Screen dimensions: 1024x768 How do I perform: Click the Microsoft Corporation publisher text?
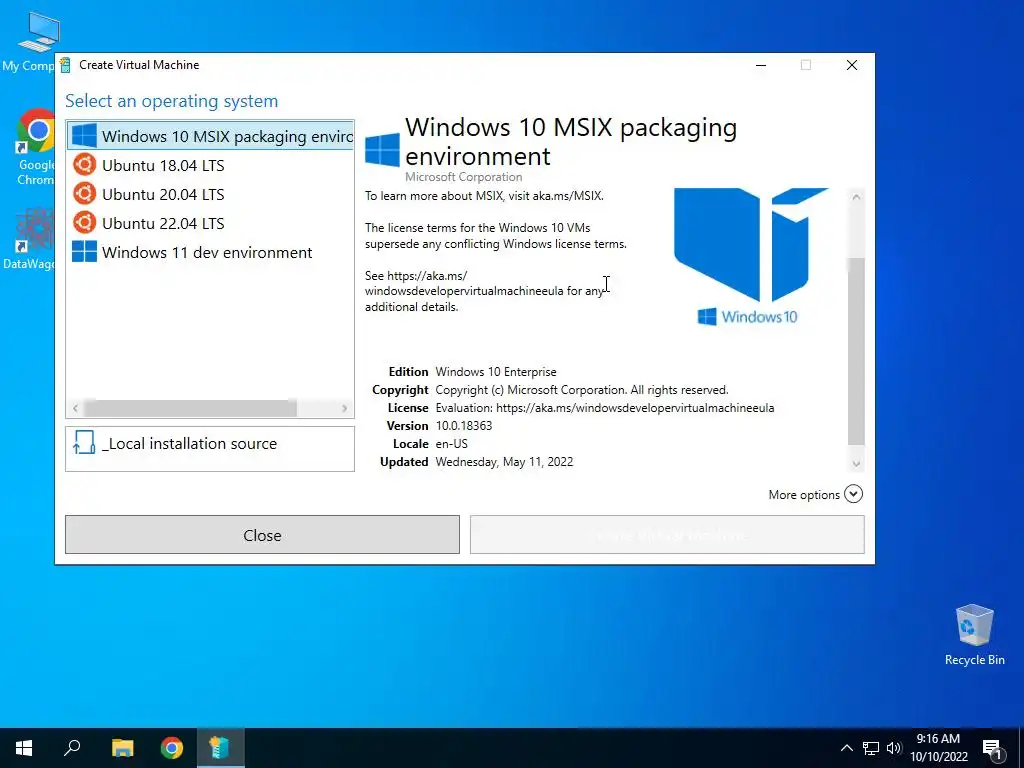pos(464,177)
